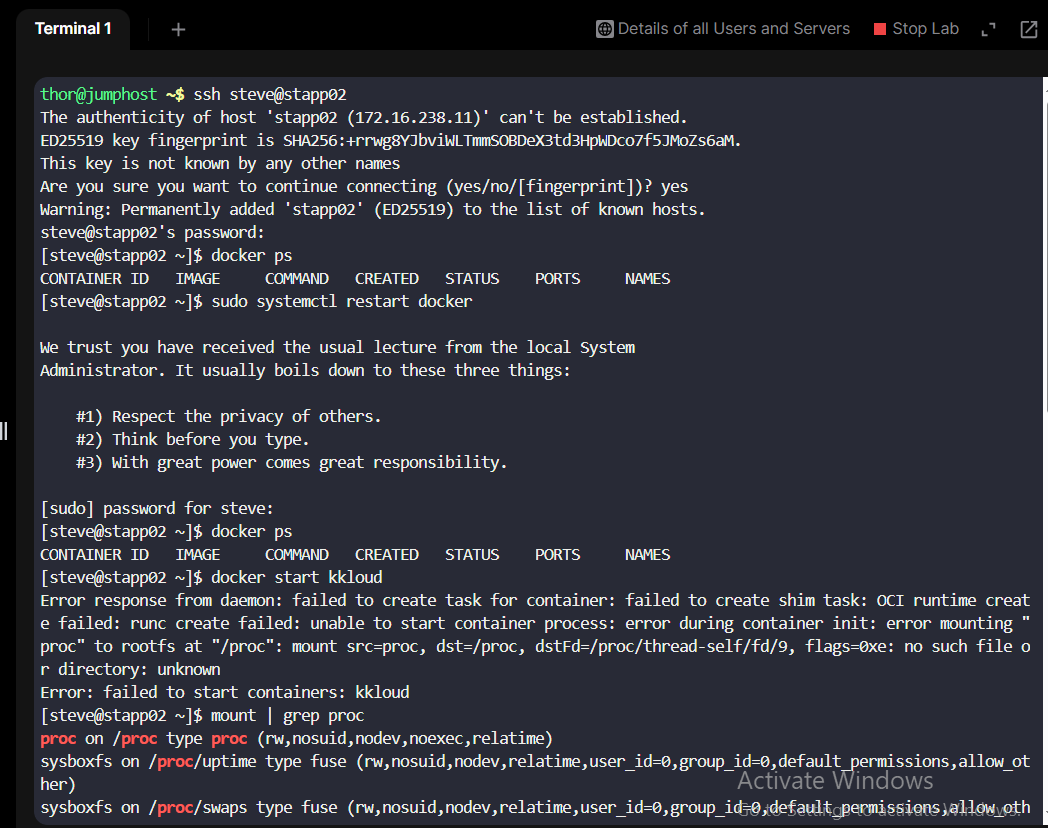Click 'This key is not known by any other names'
Viewport: 1048px width, 828px height.
pyautogui.click(x=220, y=164)
